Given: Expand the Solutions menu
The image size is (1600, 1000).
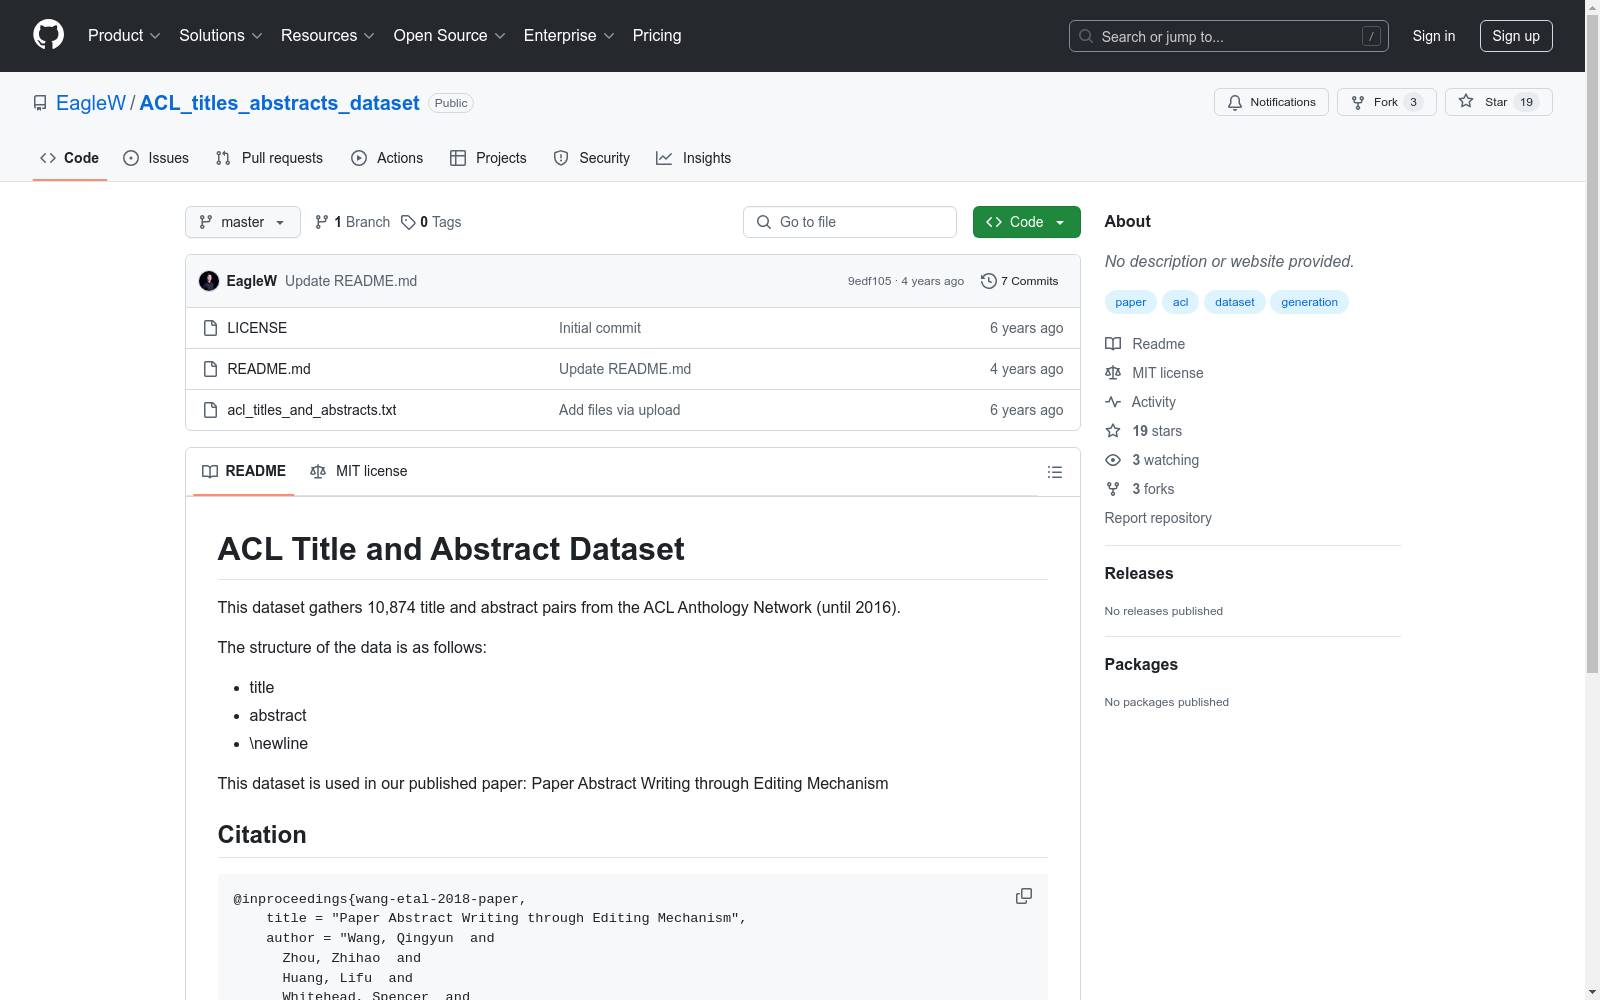Looking at the screenshot, I should coord(221,36).
